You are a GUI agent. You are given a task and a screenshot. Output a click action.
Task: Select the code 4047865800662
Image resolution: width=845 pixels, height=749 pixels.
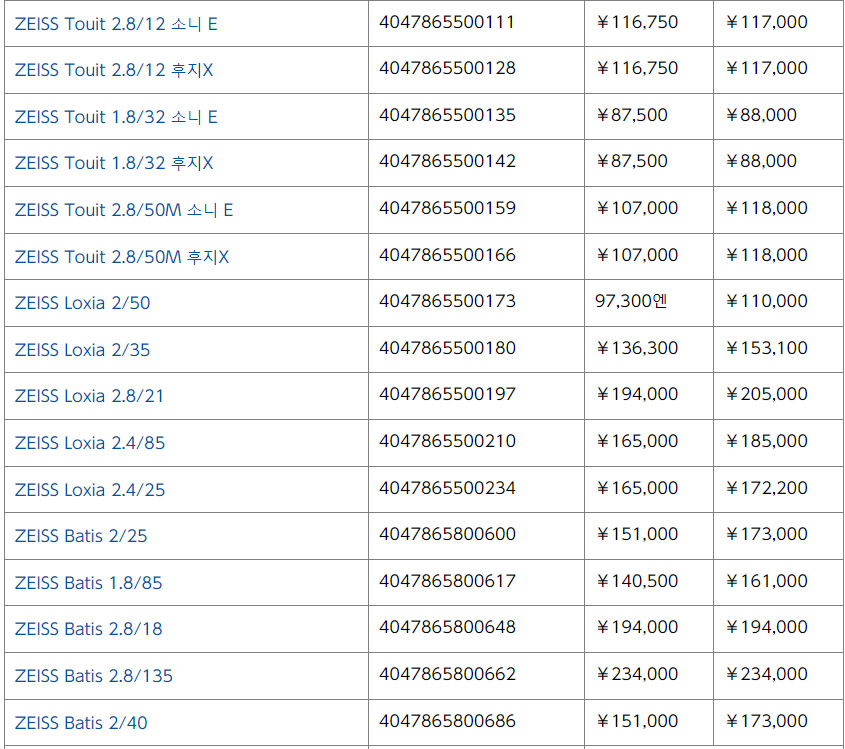447,674
